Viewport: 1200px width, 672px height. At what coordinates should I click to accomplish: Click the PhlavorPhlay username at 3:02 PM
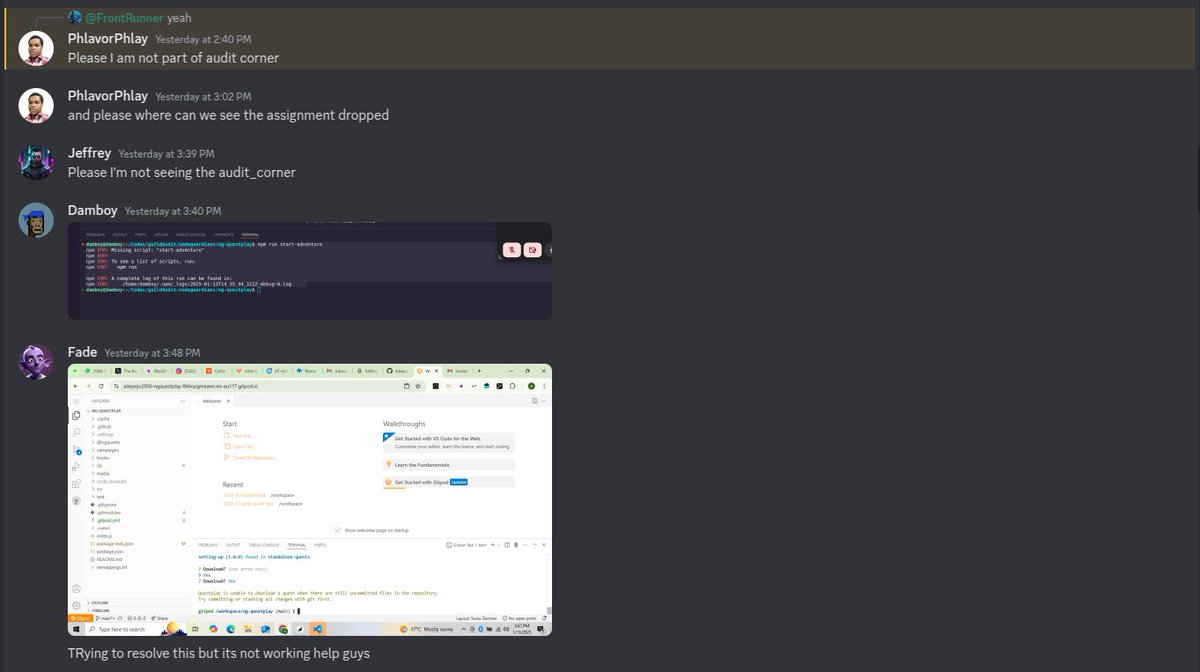coord(107,96)
